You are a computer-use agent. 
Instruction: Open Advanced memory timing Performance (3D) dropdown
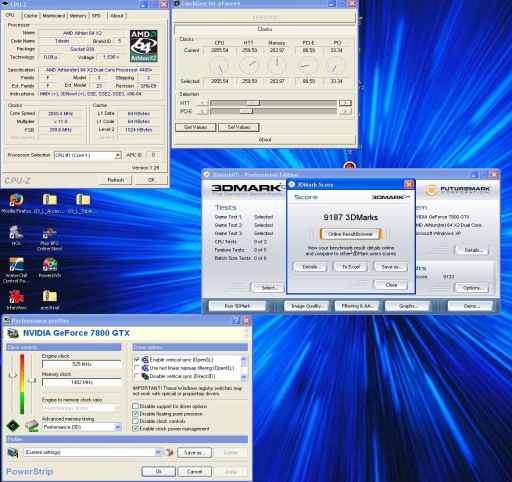[x=117, y=427]
